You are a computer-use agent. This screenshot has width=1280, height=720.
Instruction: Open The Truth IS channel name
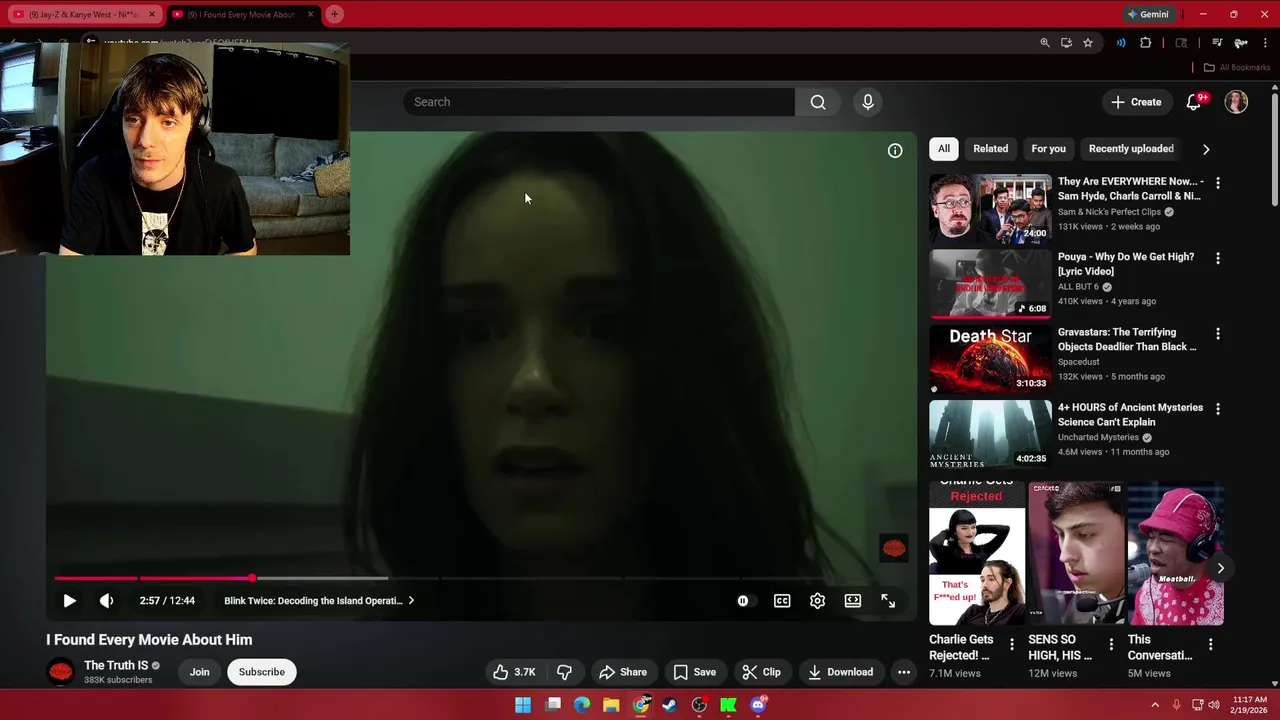(116, 665)
